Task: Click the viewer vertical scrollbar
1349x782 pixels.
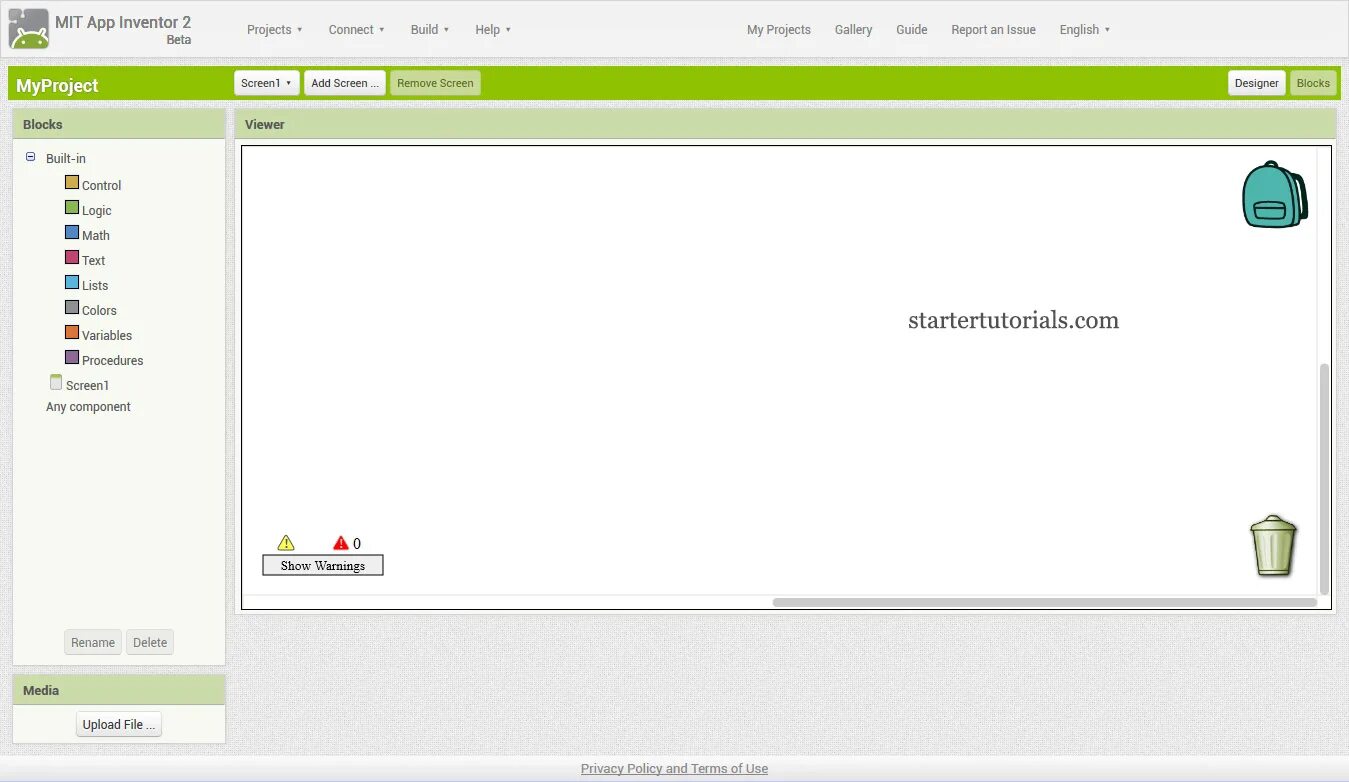Action: click(x=1325, y=478)
